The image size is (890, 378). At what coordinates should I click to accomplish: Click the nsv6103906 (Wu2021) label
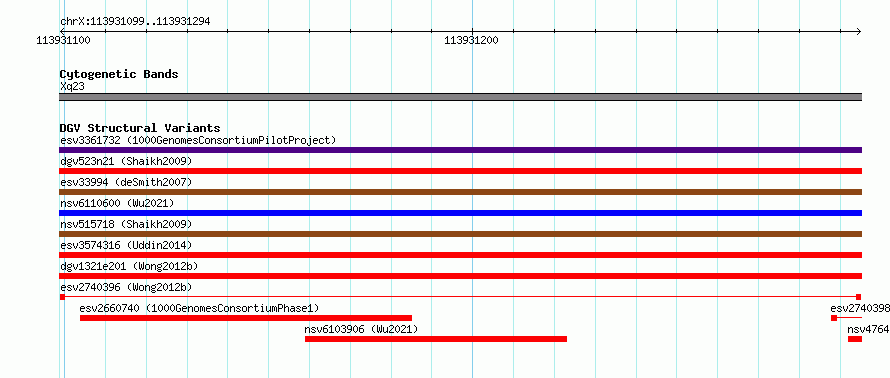(361, 329)
